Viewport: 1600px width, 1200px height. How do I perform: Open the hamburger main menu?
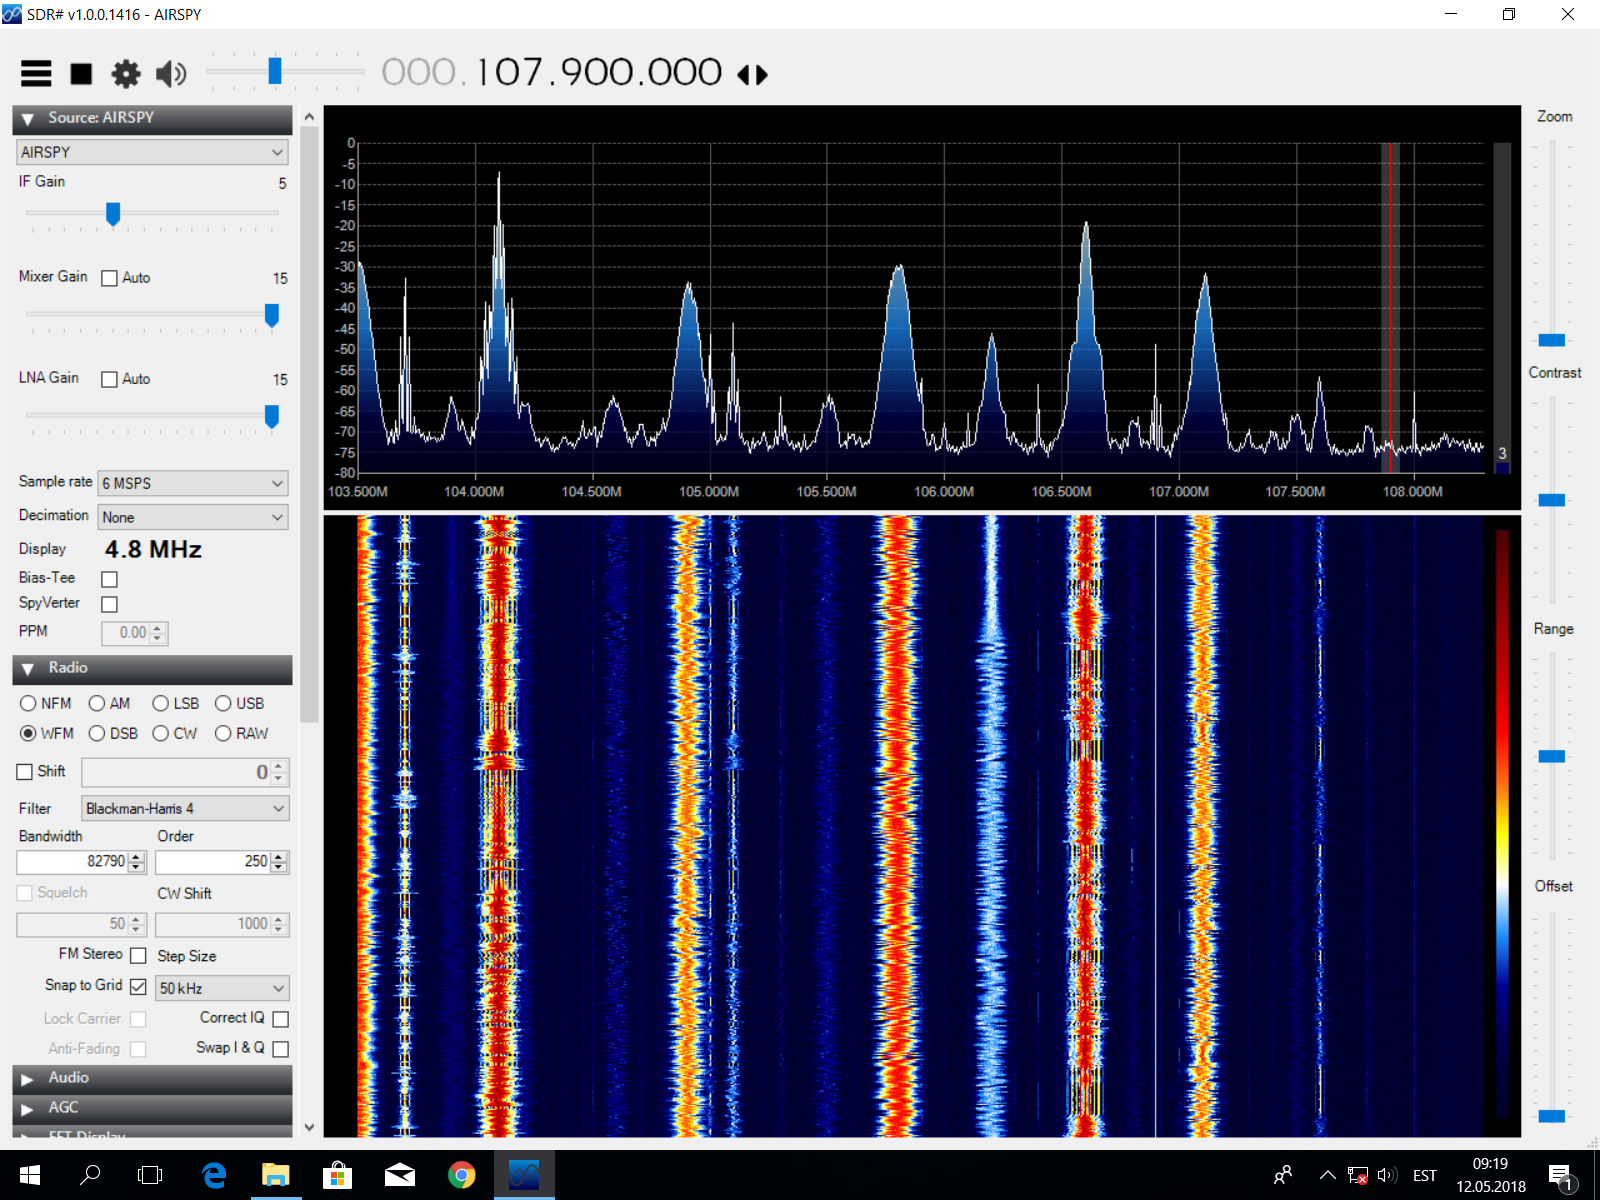[x=36, y=73]
